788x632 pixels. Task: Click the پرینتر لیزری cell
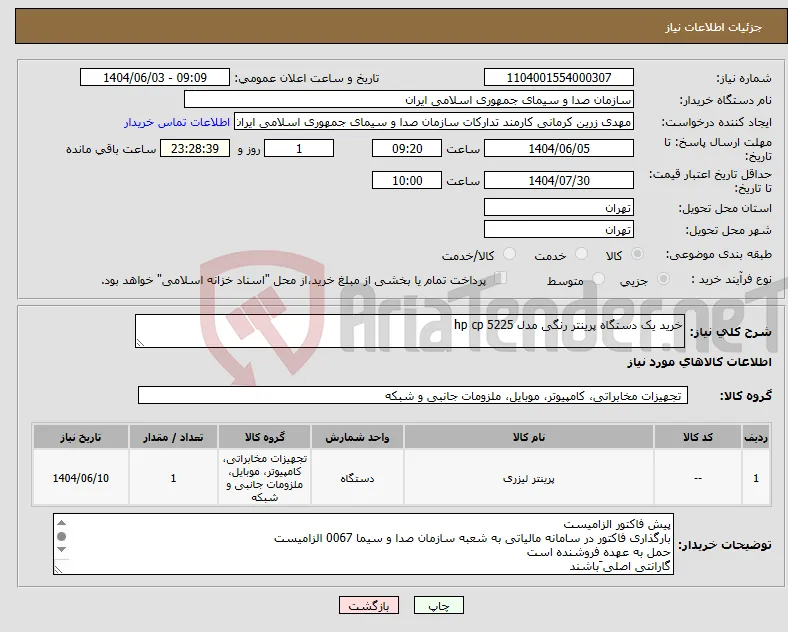pyautogui.click(x=529, y=478)
